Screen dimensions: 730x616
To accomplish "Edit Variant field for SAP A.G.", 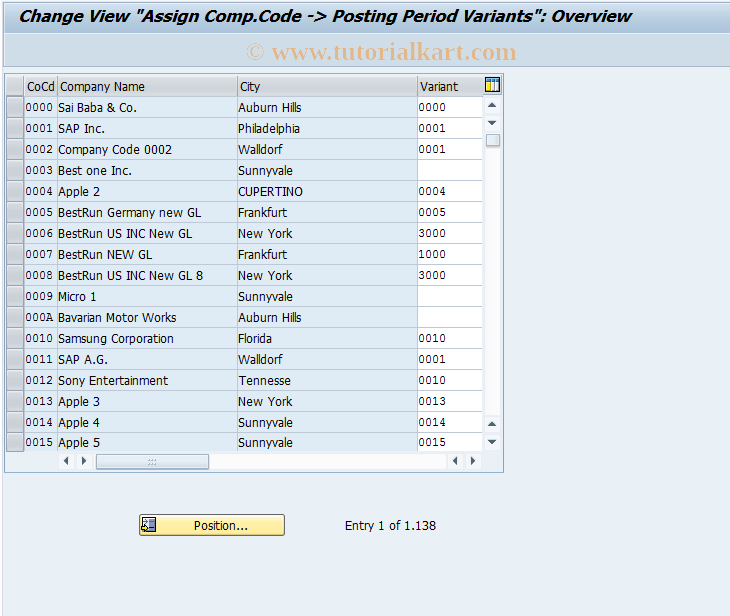I will click(450, 359).
